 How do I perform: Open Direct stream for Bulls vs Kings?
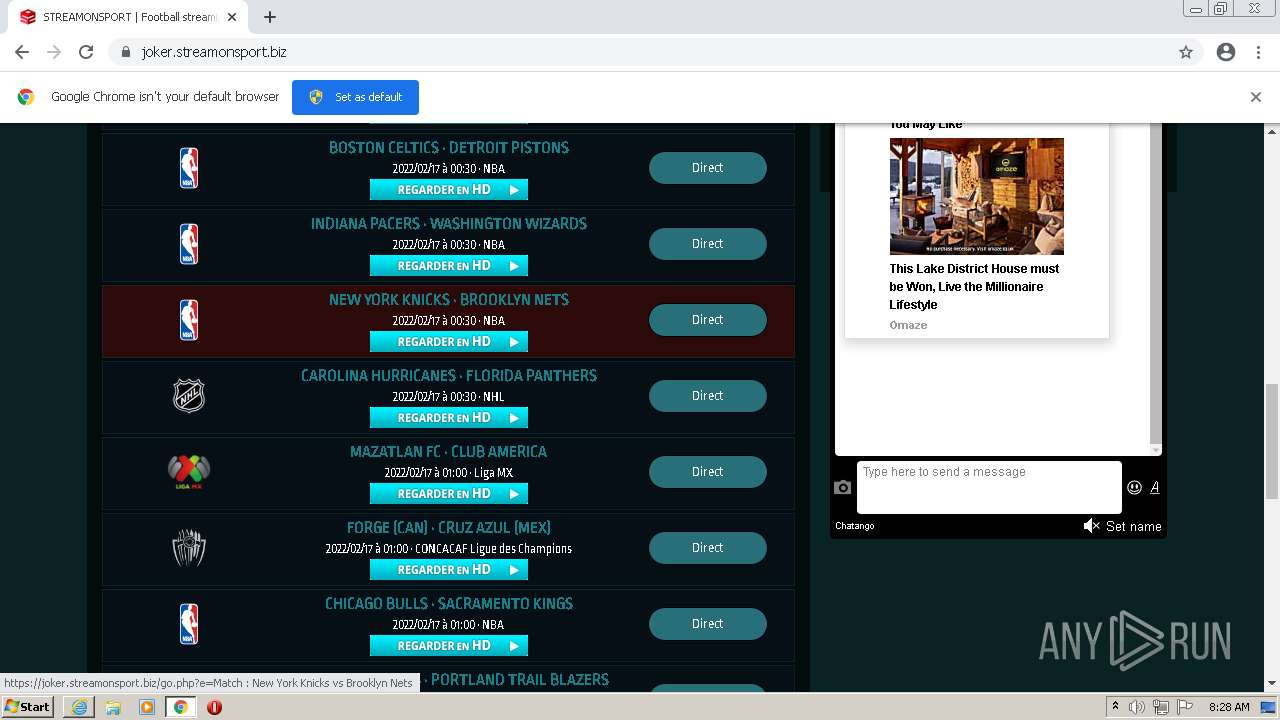tap(708, 624)
